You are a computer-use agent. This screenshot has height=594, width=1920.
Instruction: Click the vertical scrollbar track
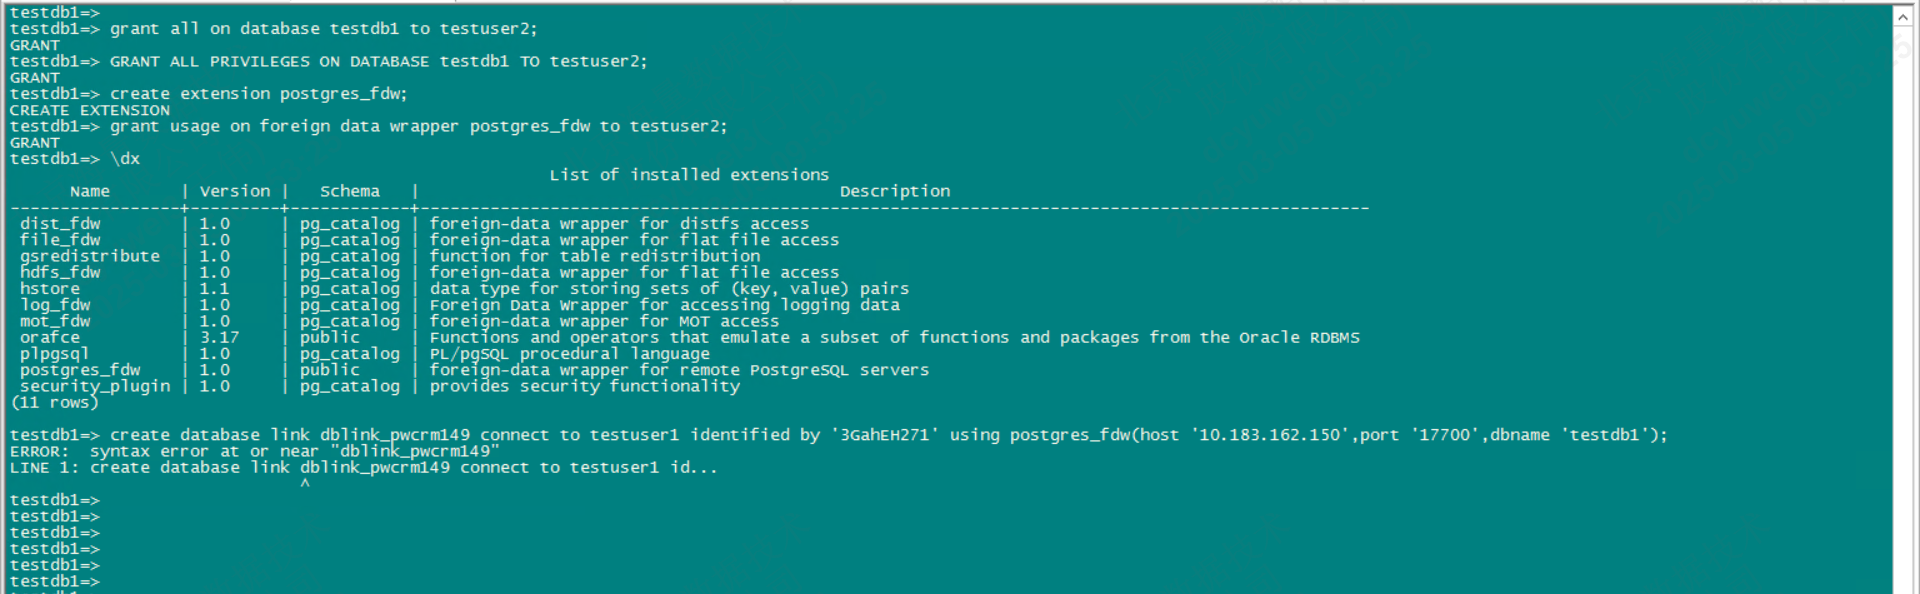[x=1903, y=300]
